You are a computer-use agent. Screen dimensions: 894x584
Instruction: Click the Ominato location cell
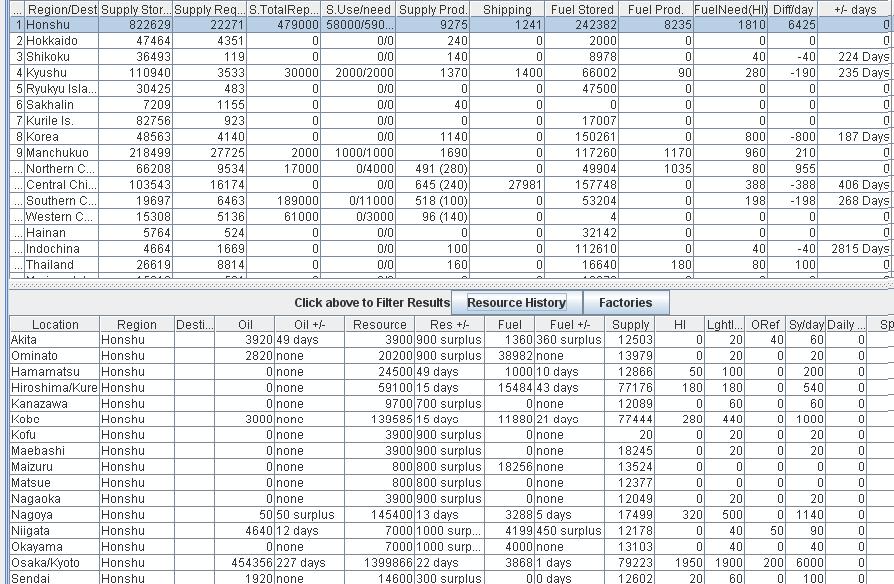coord(55,355)
